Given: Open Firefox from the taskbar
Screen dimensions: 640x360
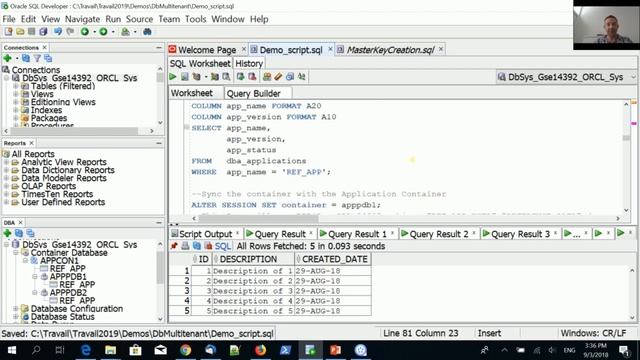Looking at the screenshot, I should tap(260, 350).
